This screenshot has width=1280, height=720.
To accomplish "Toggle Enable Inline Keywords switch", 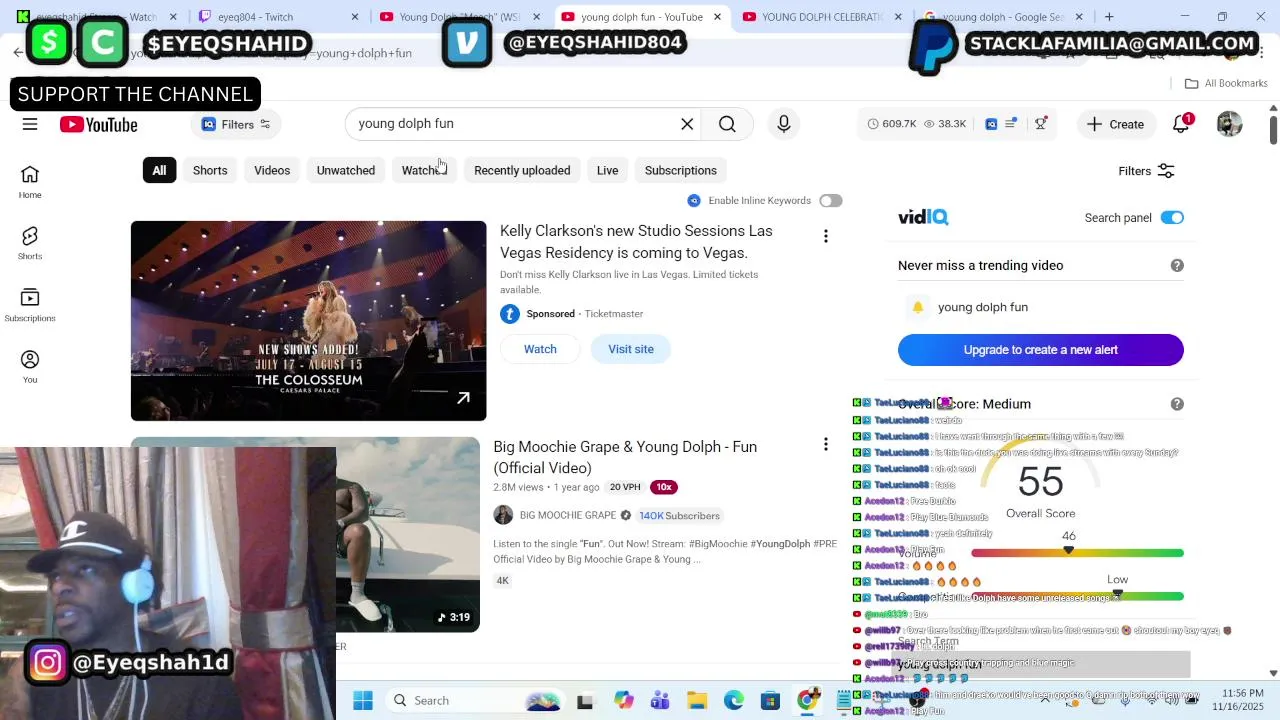I will 831,201.
